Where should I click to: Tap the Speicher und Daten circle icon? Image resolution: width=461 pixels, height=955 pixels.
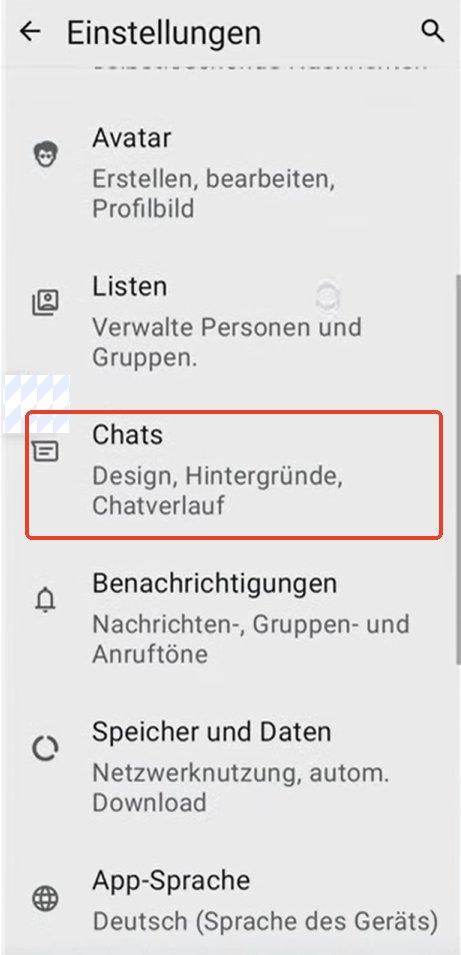click(46, 749)
